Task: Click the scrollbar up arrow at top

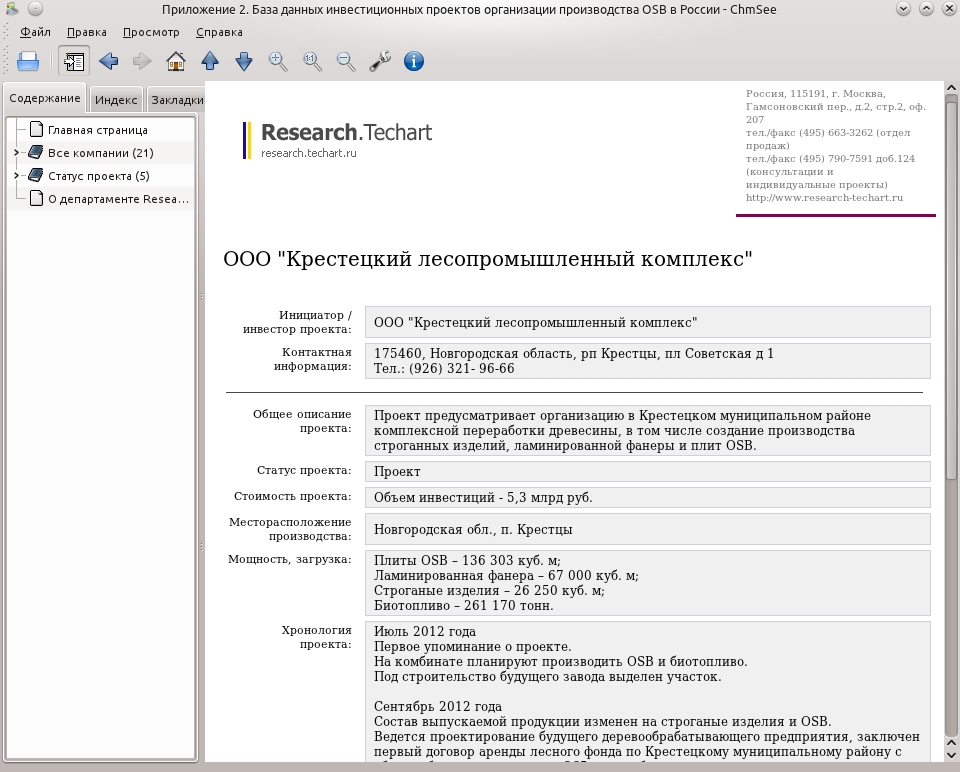Action: [951, 88]
